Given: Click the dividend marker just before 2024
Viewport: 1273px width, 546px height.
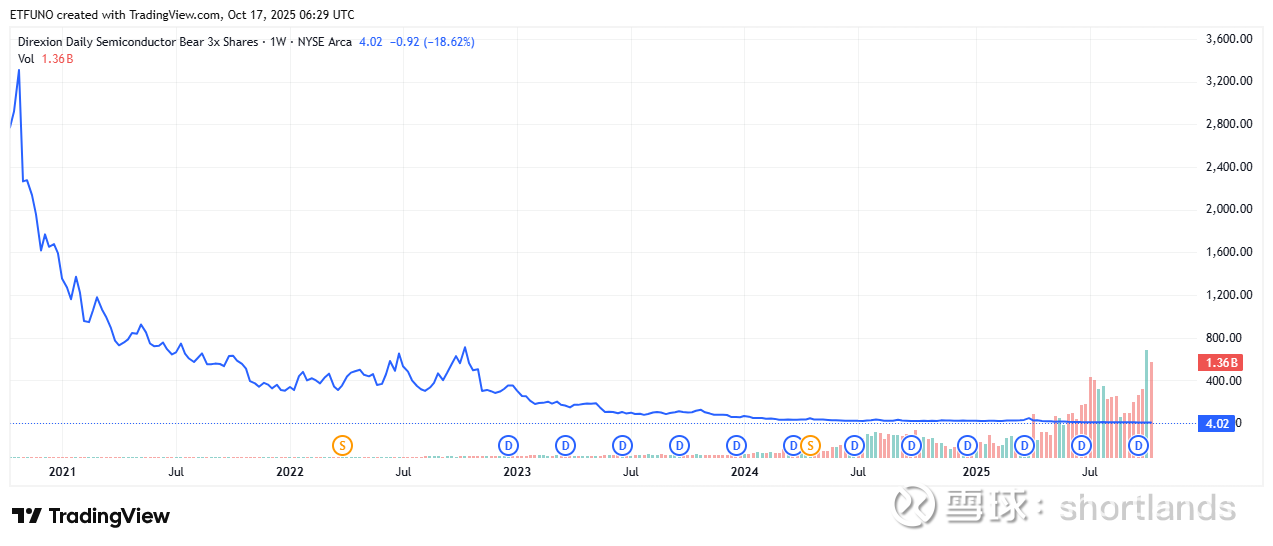Looking at the screenshot, I should pos(737,444).
